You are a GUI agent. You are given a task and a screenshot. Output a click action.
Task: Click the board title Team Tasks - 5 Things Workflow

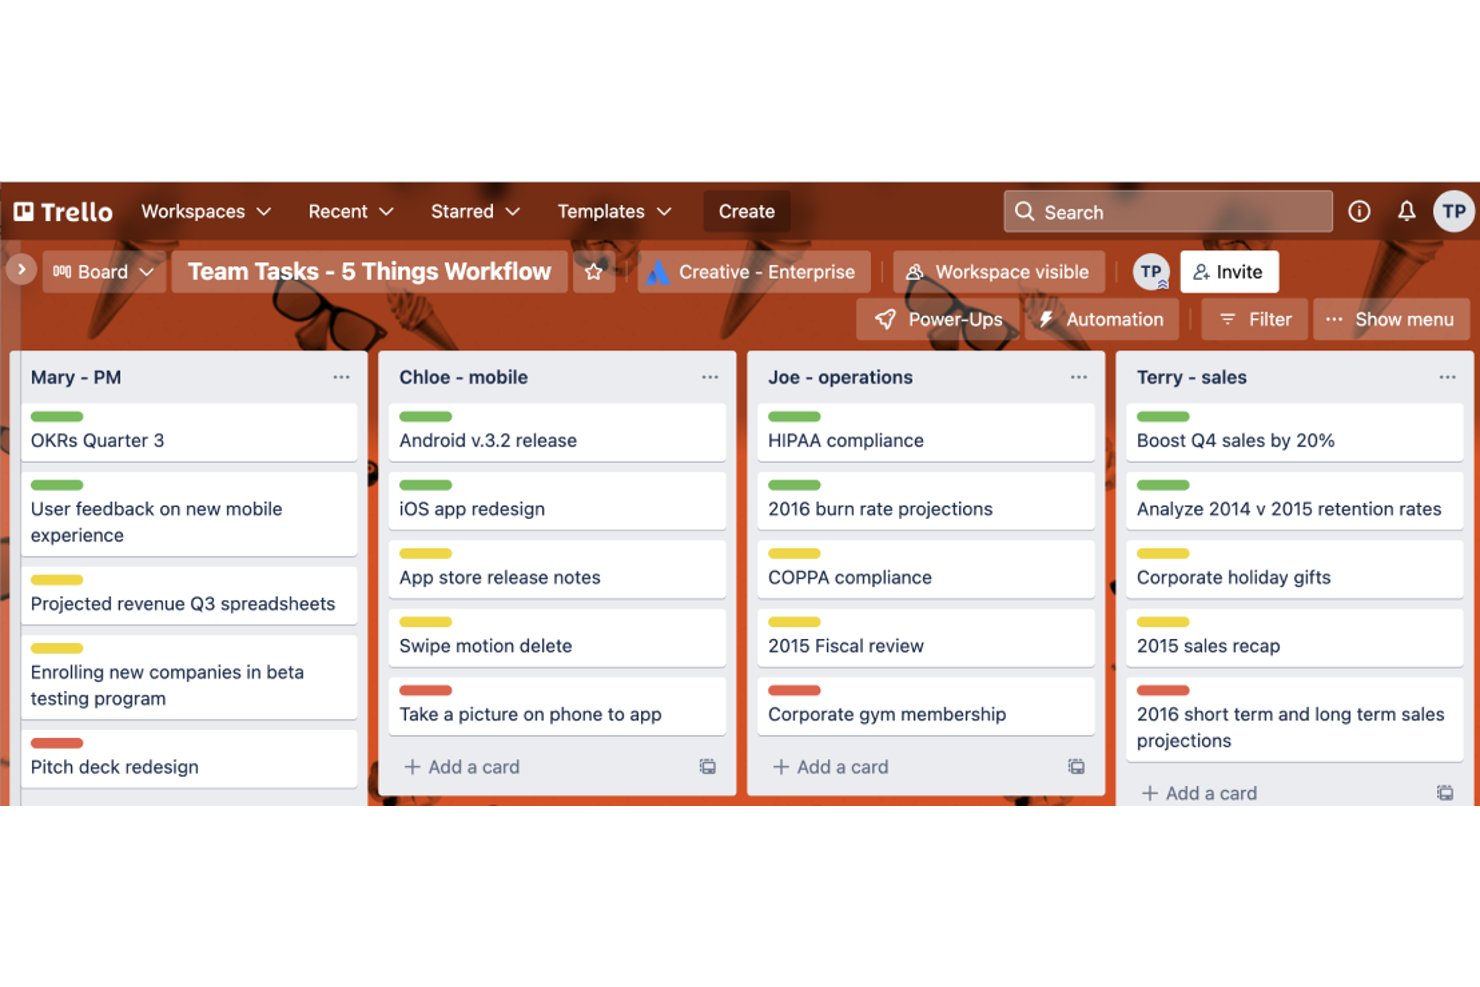click(x=369, y=272)
